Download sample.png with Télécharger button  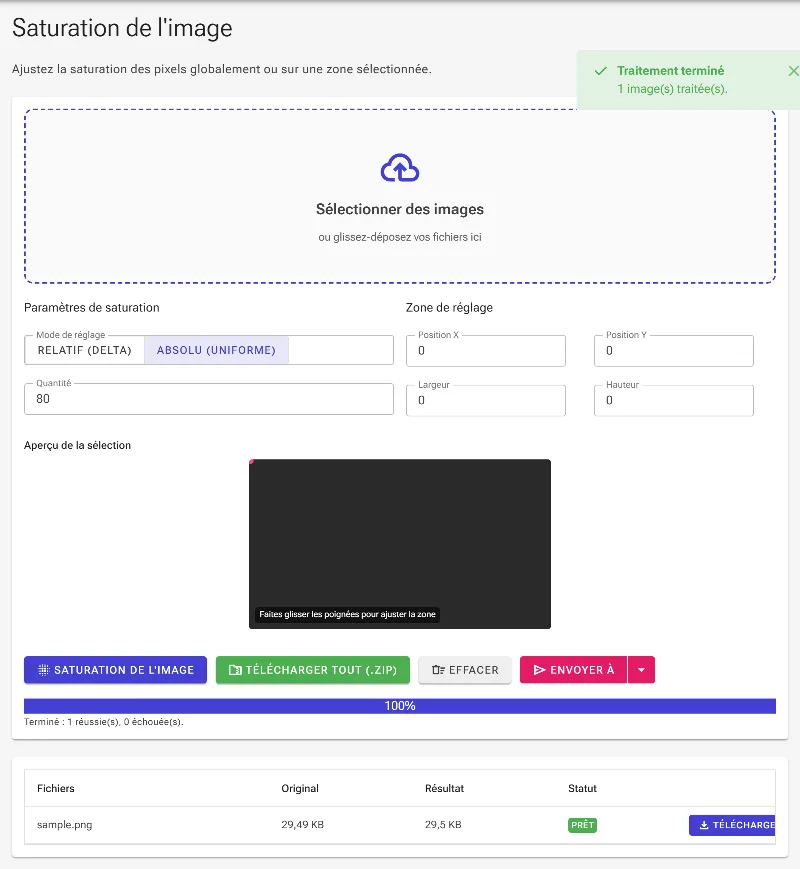tap(732, 825)
